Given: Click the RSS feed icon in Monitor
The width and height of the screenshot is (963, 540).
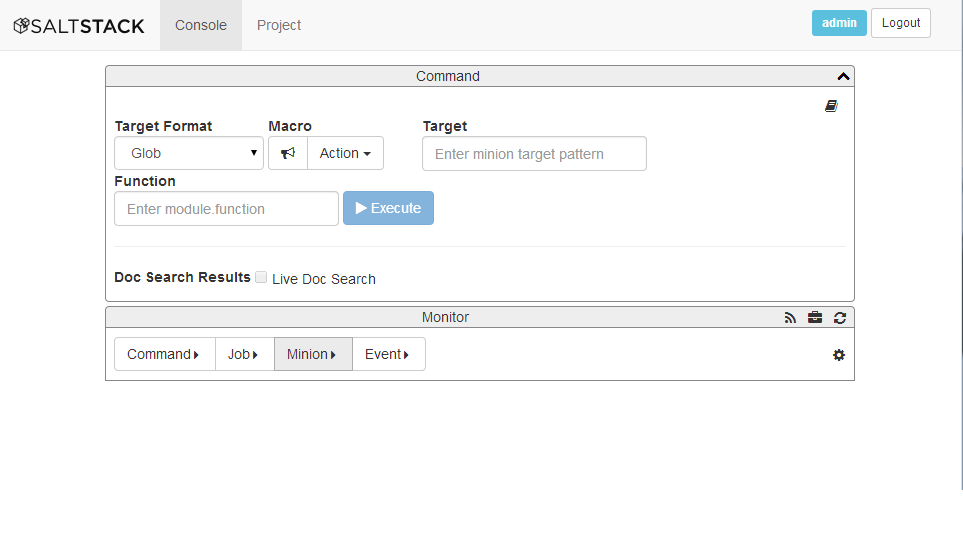Looking at the screenshot, I should [x=790, y=318].
